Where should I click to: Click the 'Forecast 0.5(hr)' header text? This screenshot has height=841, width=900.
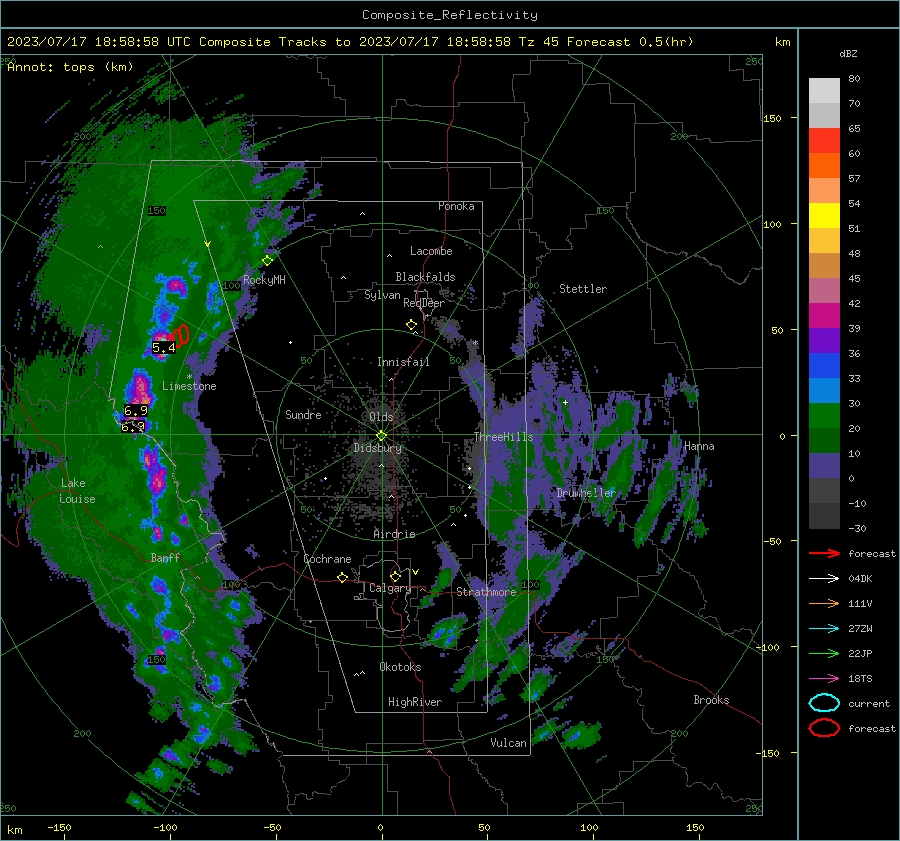630,42
